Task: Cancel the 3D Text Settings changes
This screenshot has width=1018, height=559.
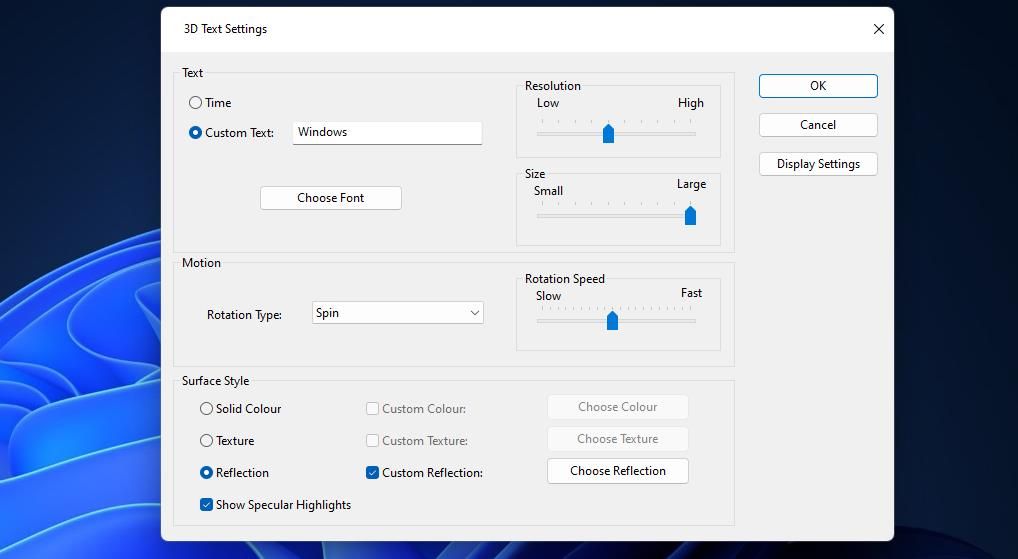Action: 817,125
